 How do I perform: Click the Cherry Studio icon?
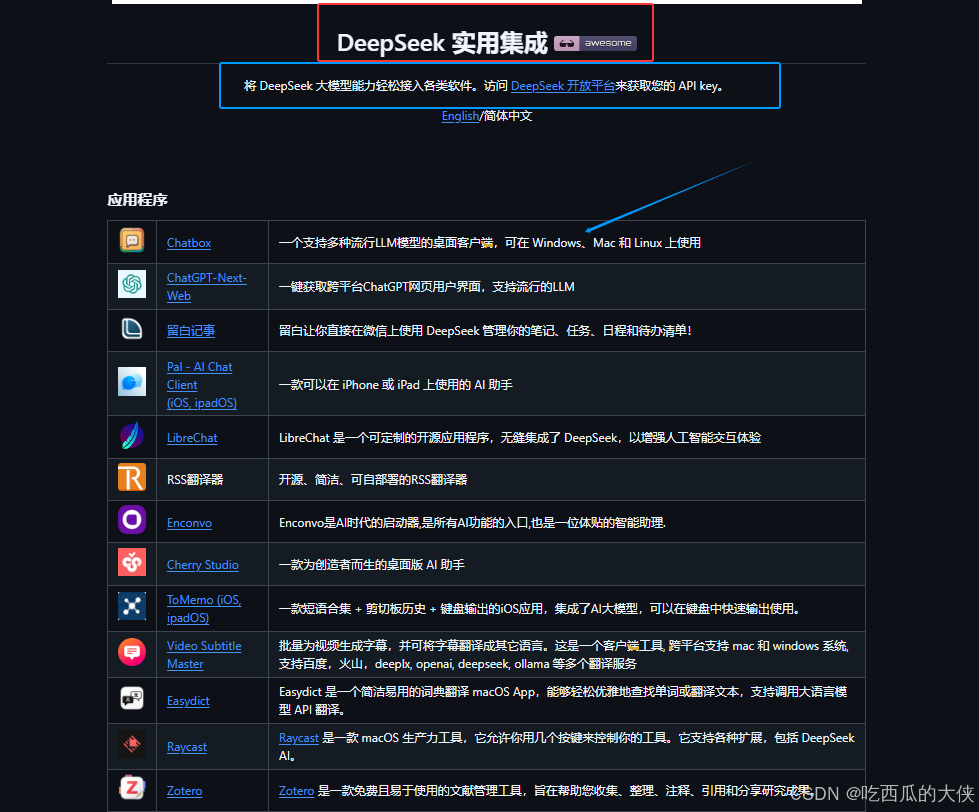coord(132,562)
